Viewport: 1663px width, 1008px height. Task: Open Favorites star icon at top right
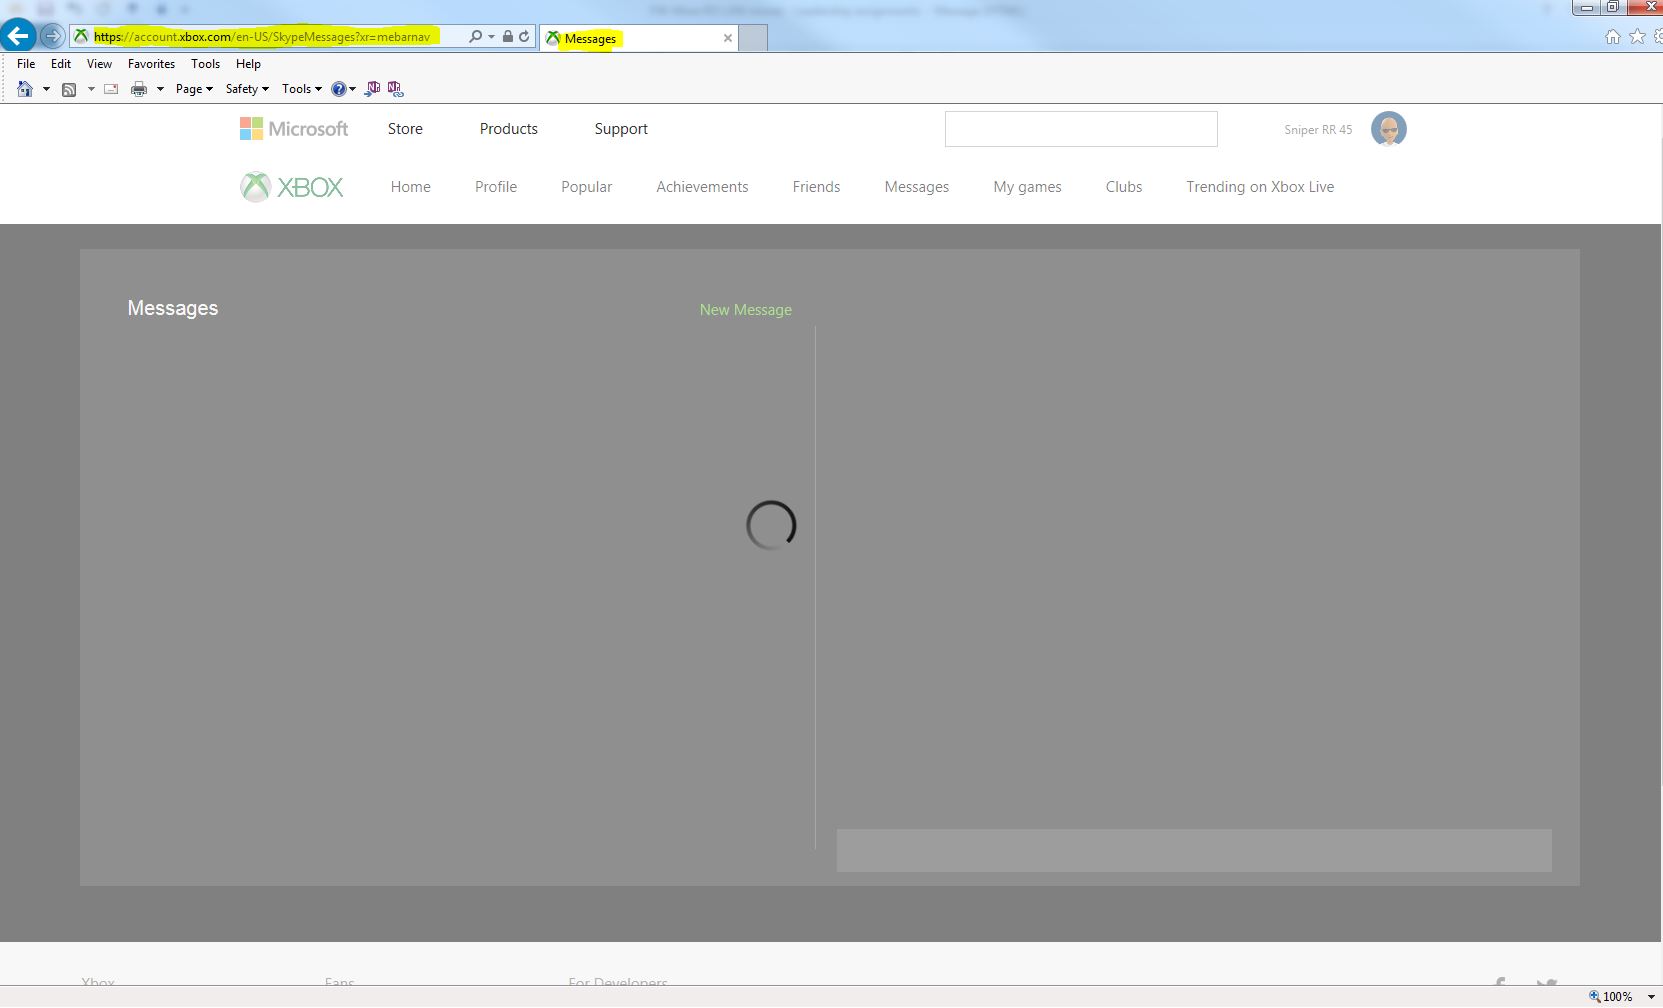coord(1637,37)
